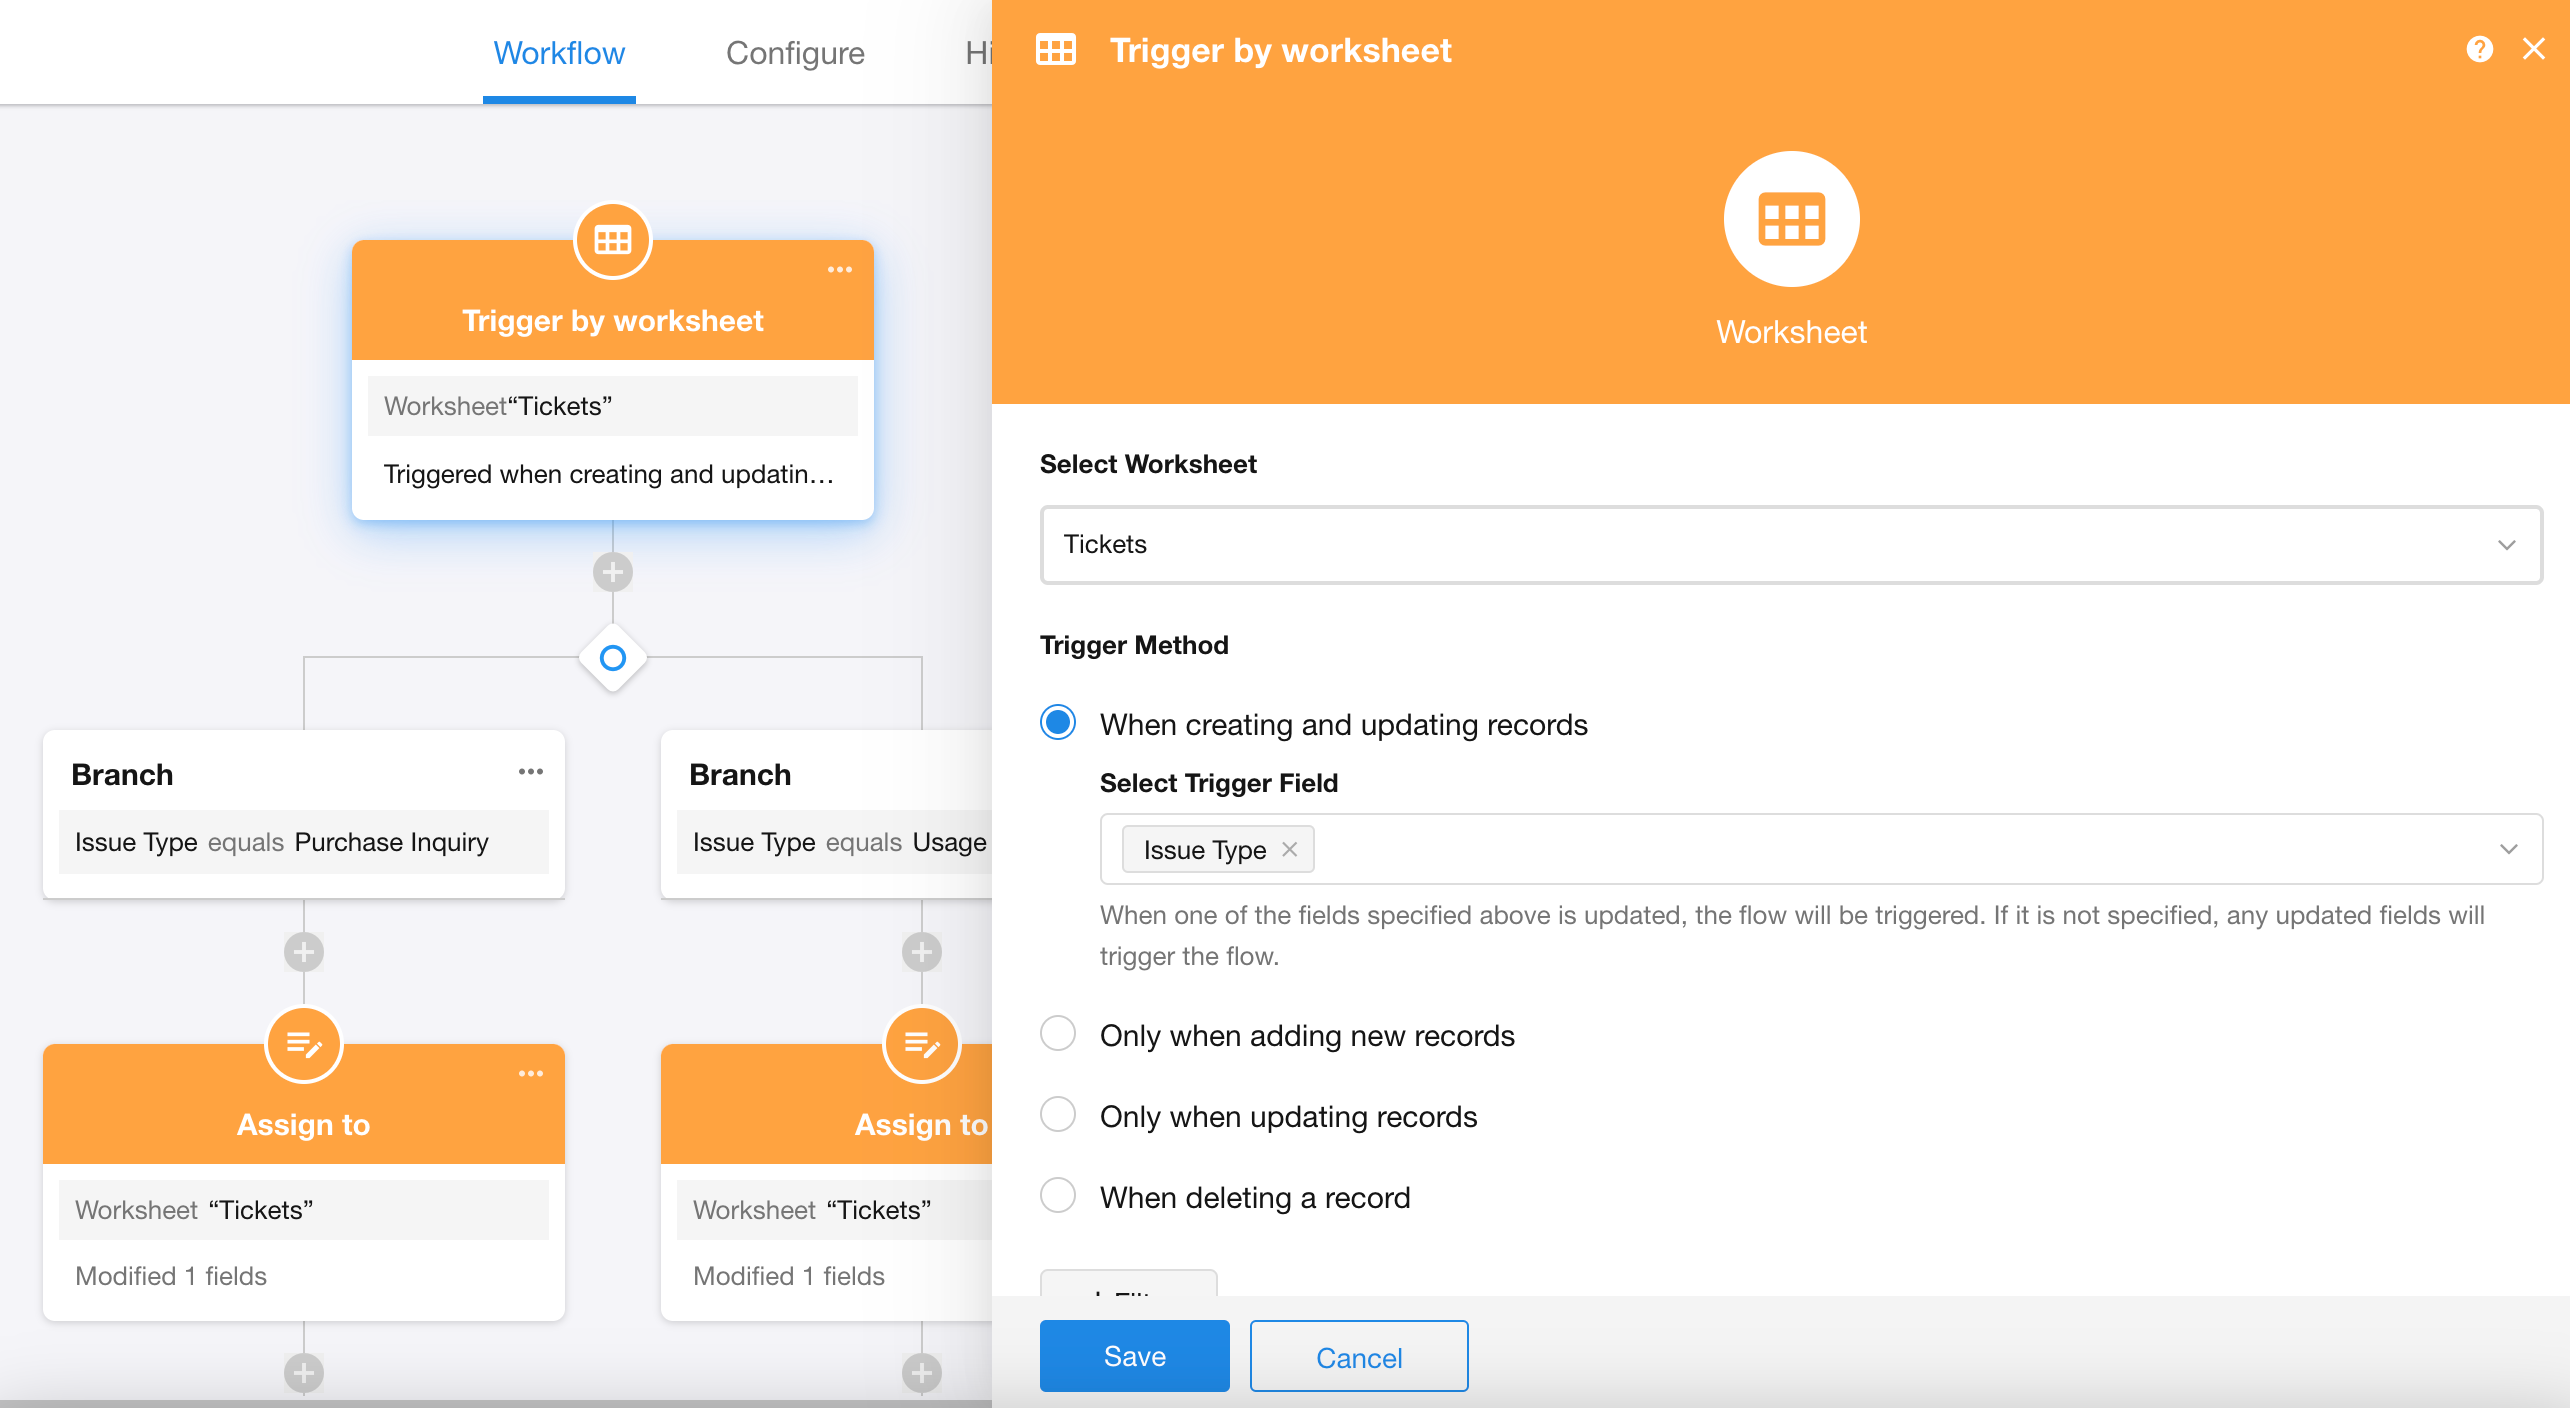Select When creating and updating records
Image resolution: width=2570 pixels, height=1408 pixels.
tap(1058, 723)
